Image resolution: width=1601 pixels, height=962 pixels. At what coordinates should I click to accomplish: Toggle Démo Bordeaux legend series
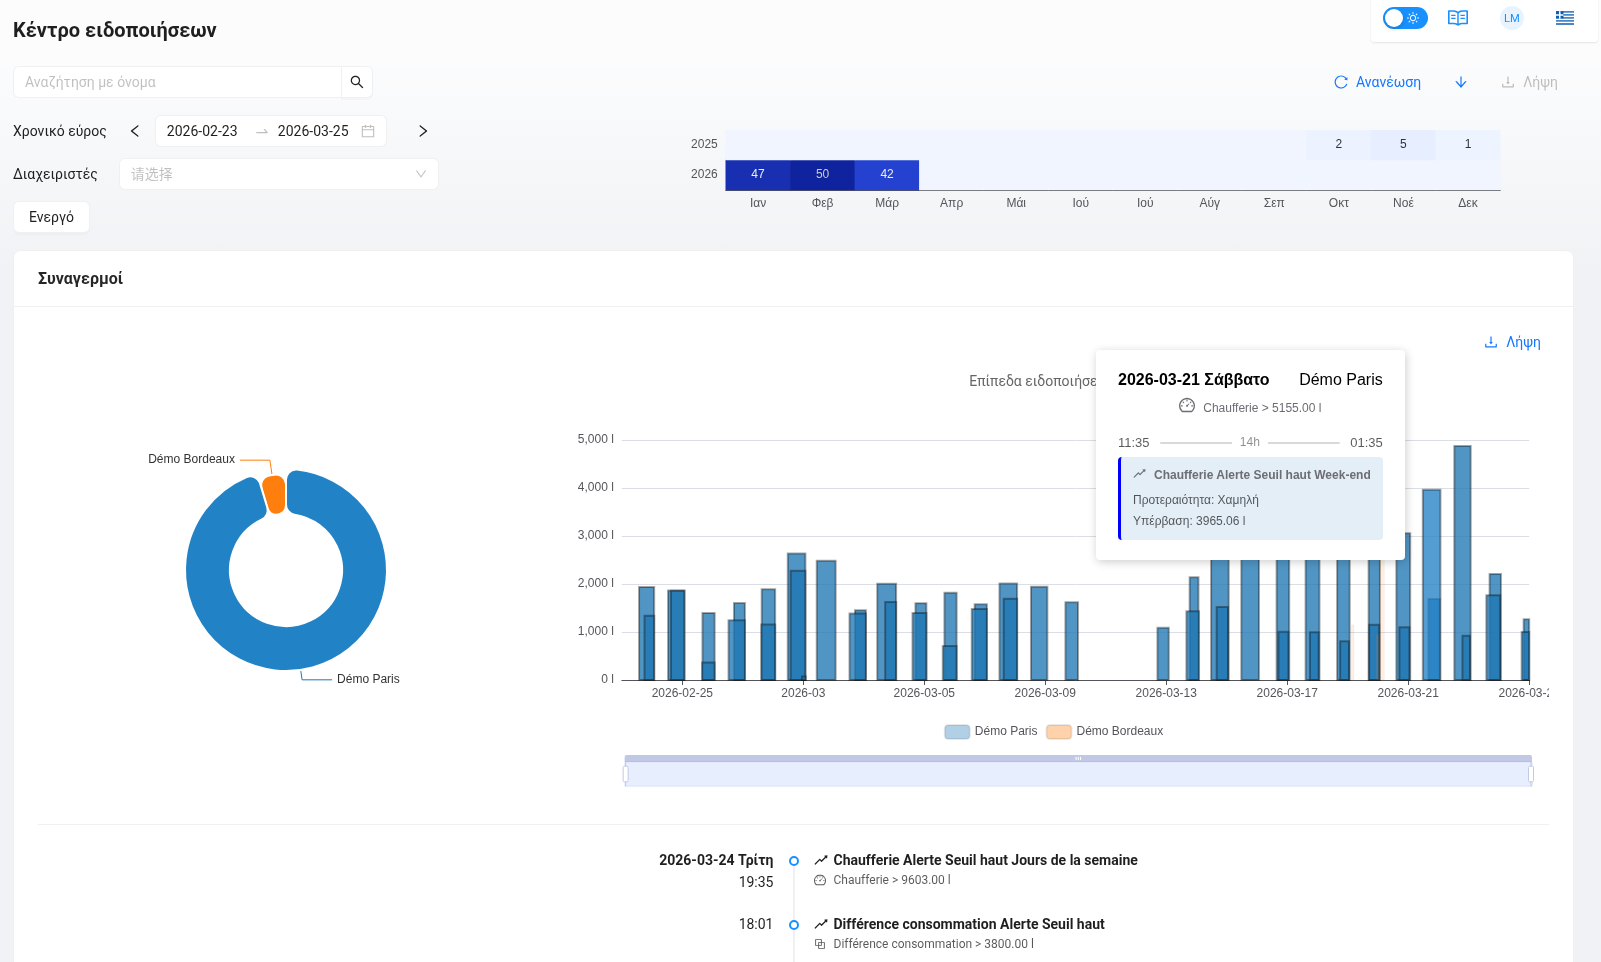click(x=1105, y=731)
